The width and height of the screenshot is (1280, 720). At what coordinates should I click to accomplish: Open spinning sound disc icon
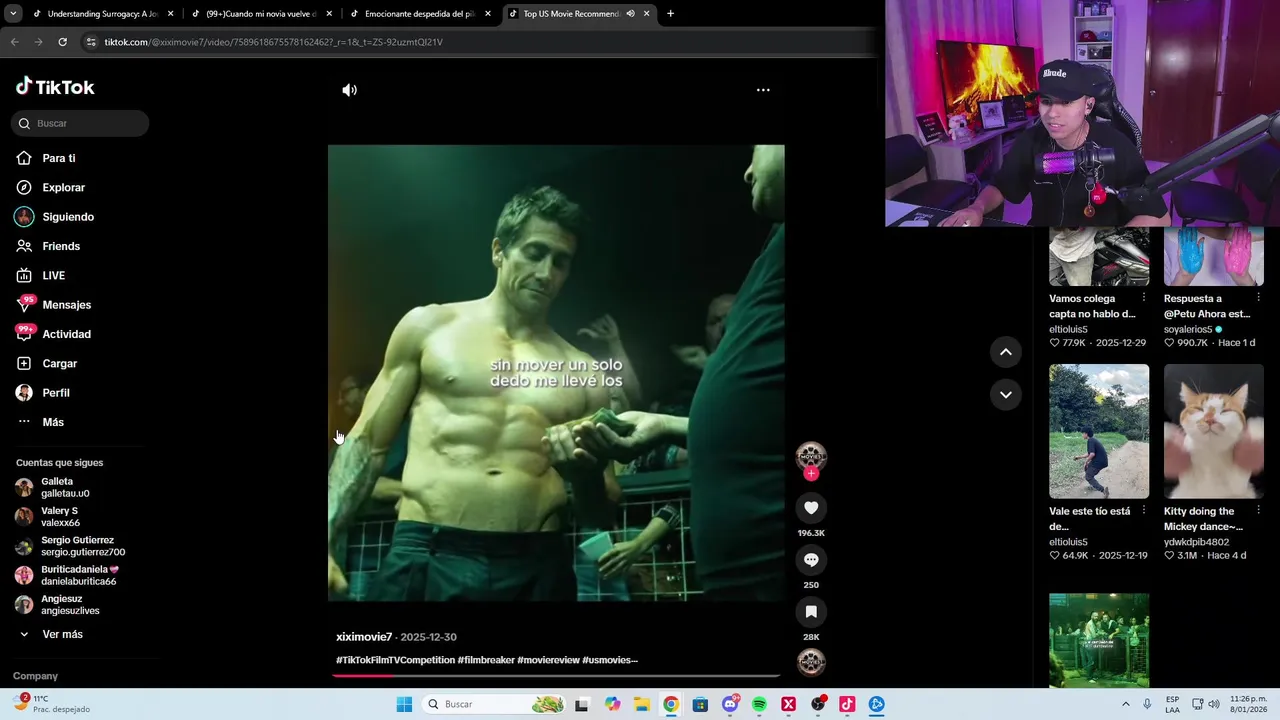pyautogui.click(x=811, y=662)
